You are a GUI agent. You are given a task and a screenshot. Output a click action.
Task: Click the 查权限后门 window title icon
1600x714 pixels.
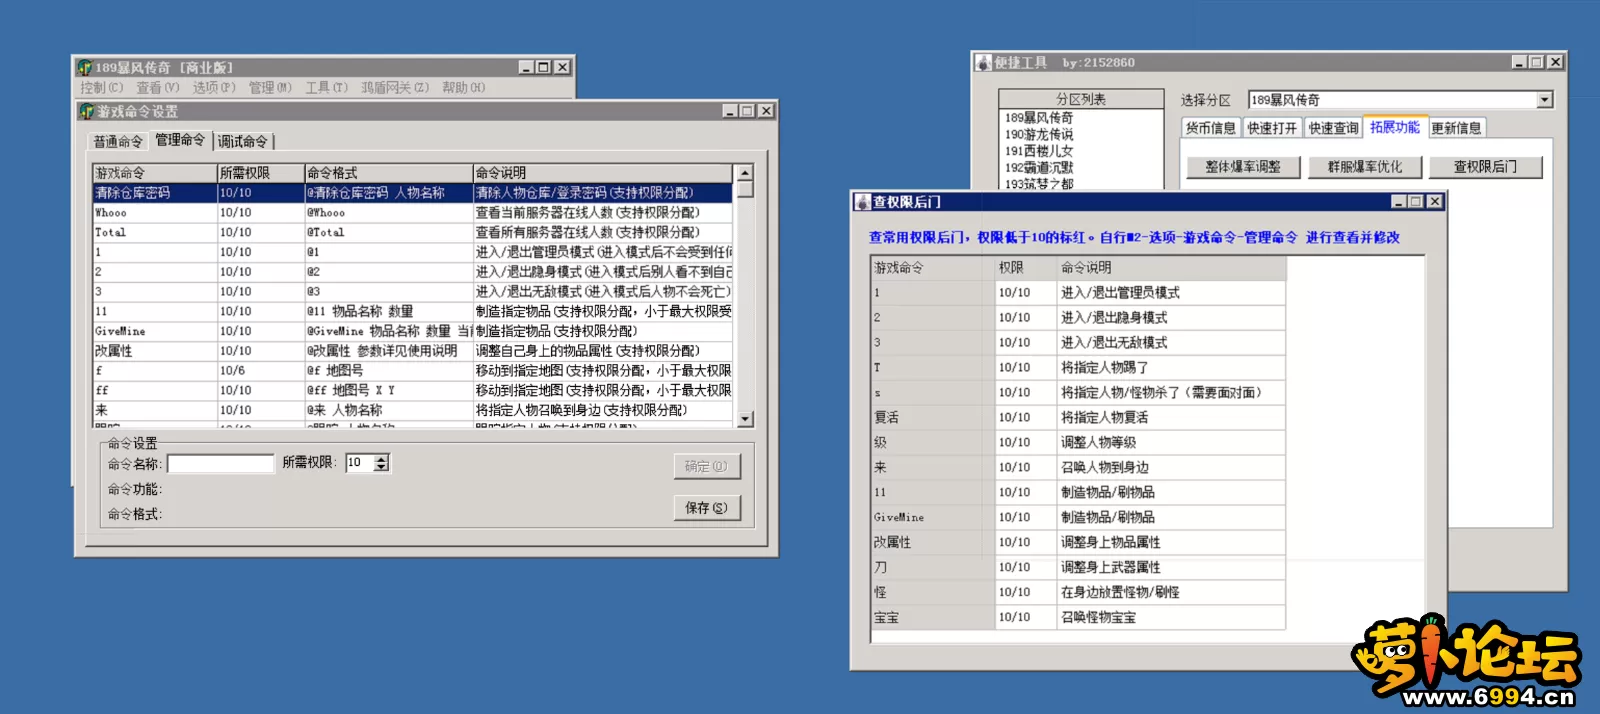pos(863,202)
